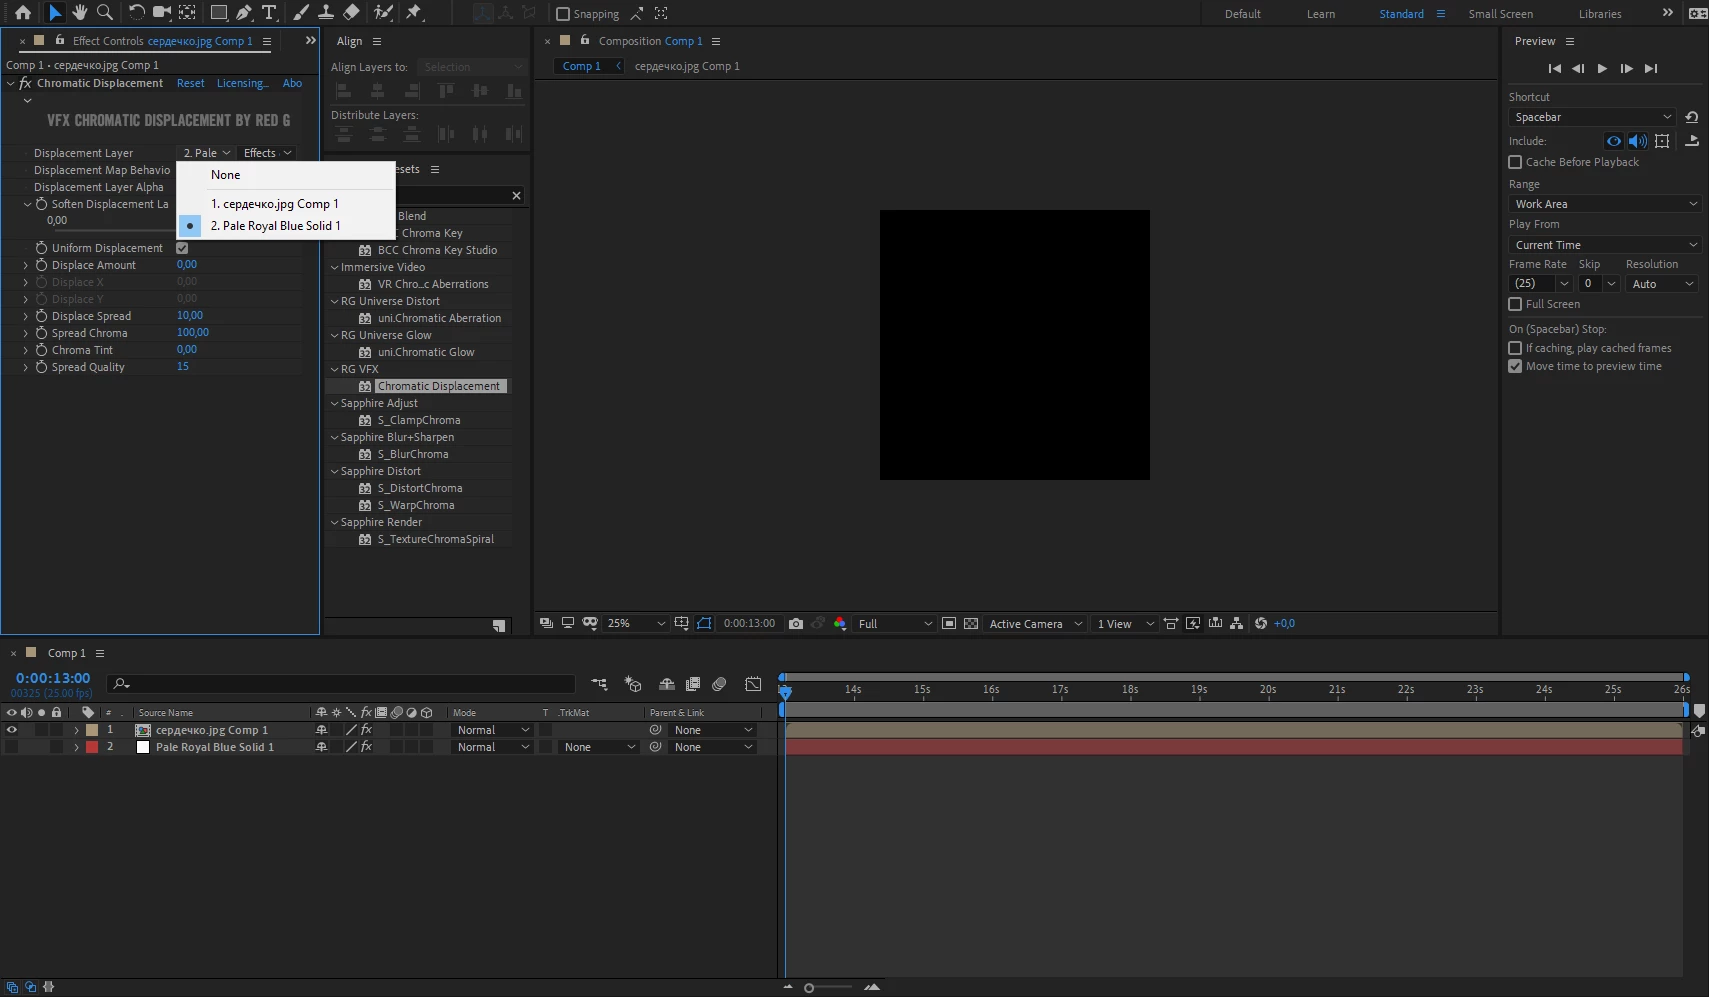
Task: Click the reset exposure icon
Action: (x=1261, y=623)
